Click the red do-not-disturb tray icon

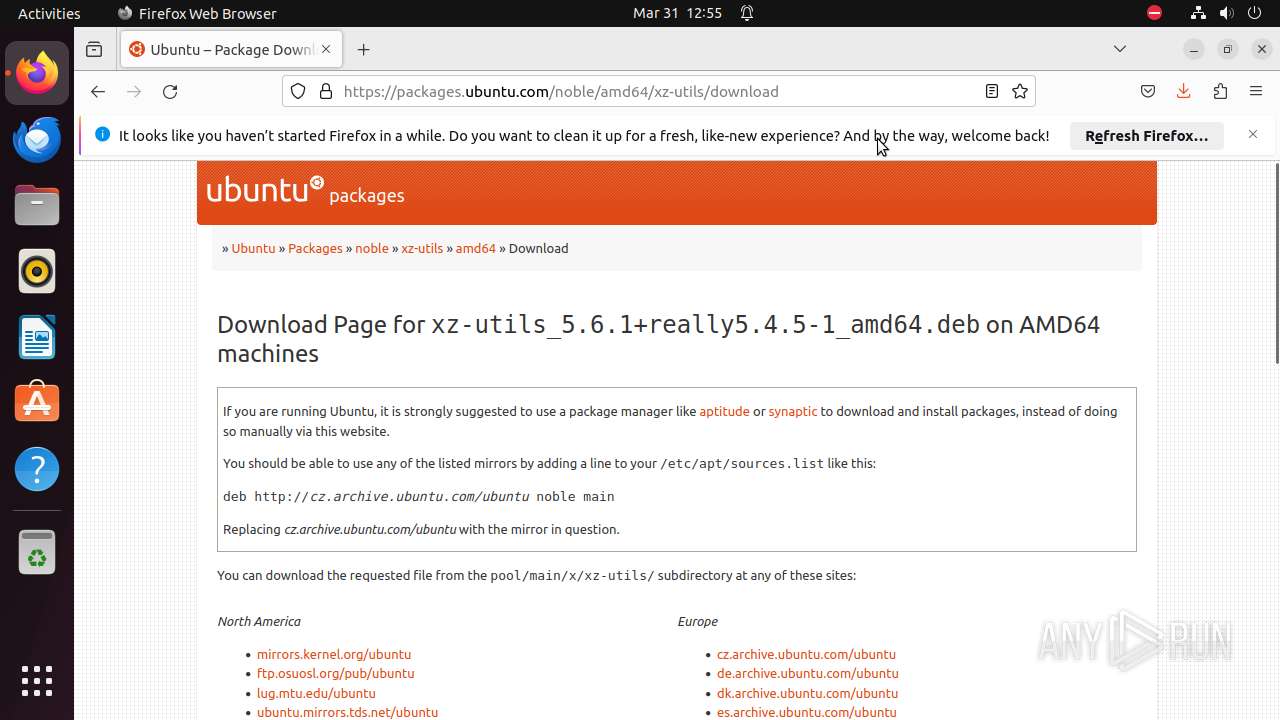pyautogui.click(x=1154, y=13)
